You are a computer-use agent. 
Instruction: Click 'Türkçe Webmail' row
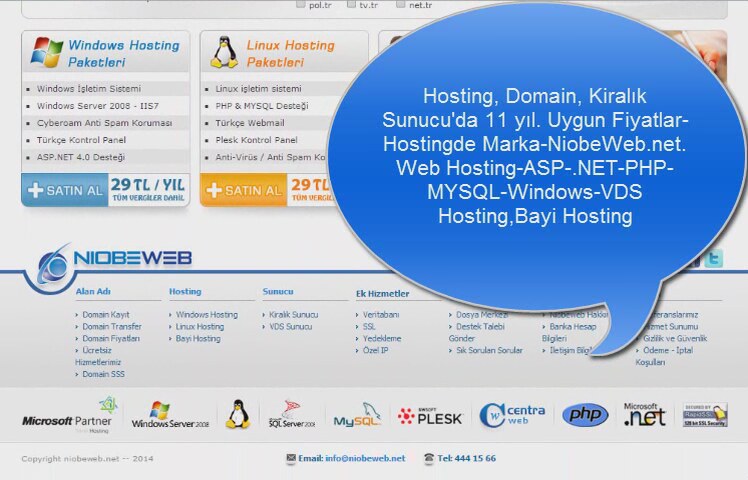[270, 123]
